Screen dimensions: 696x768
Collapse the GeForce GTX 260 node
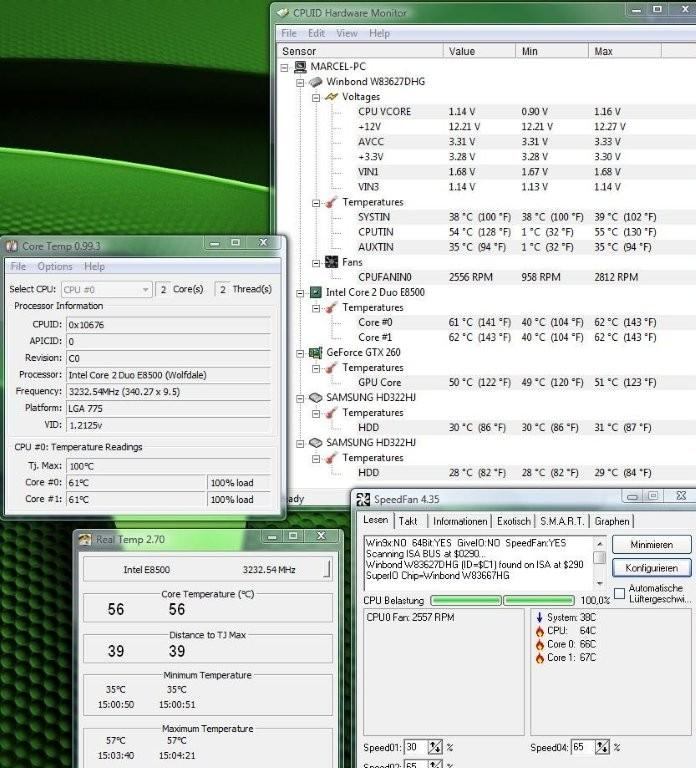tap(300, 354)
